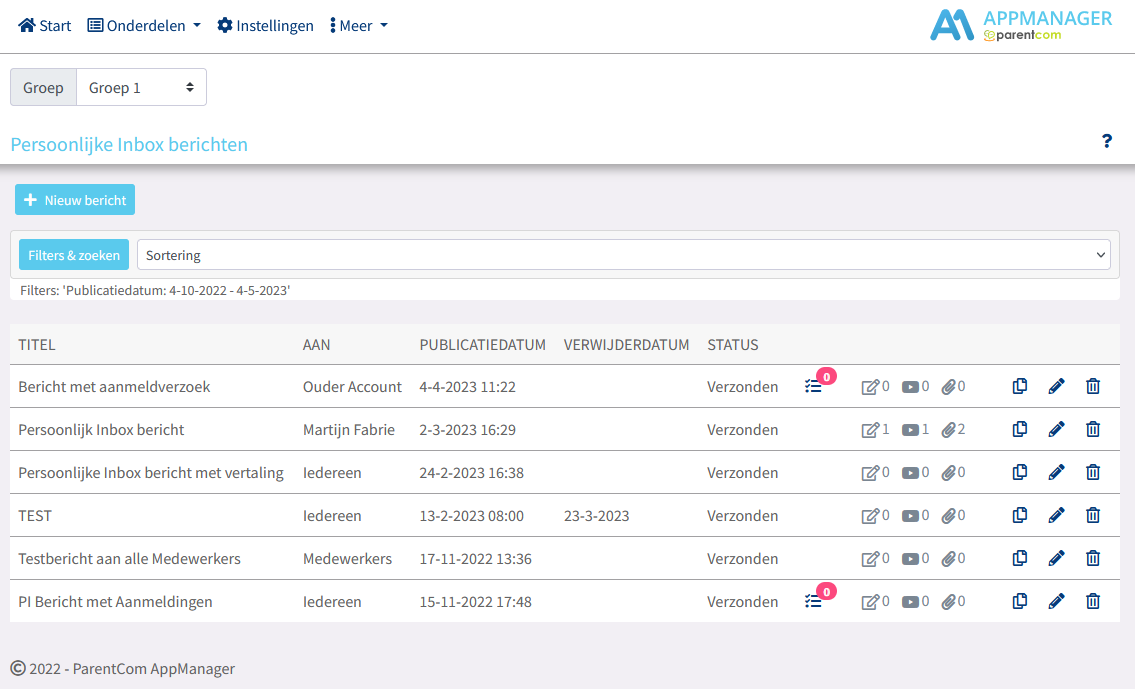The width and height of the screenshot is (1135, 689).
Task: Click video icon in 'Persoonlijk Inbox bericht' row
Action: [910, 430]
